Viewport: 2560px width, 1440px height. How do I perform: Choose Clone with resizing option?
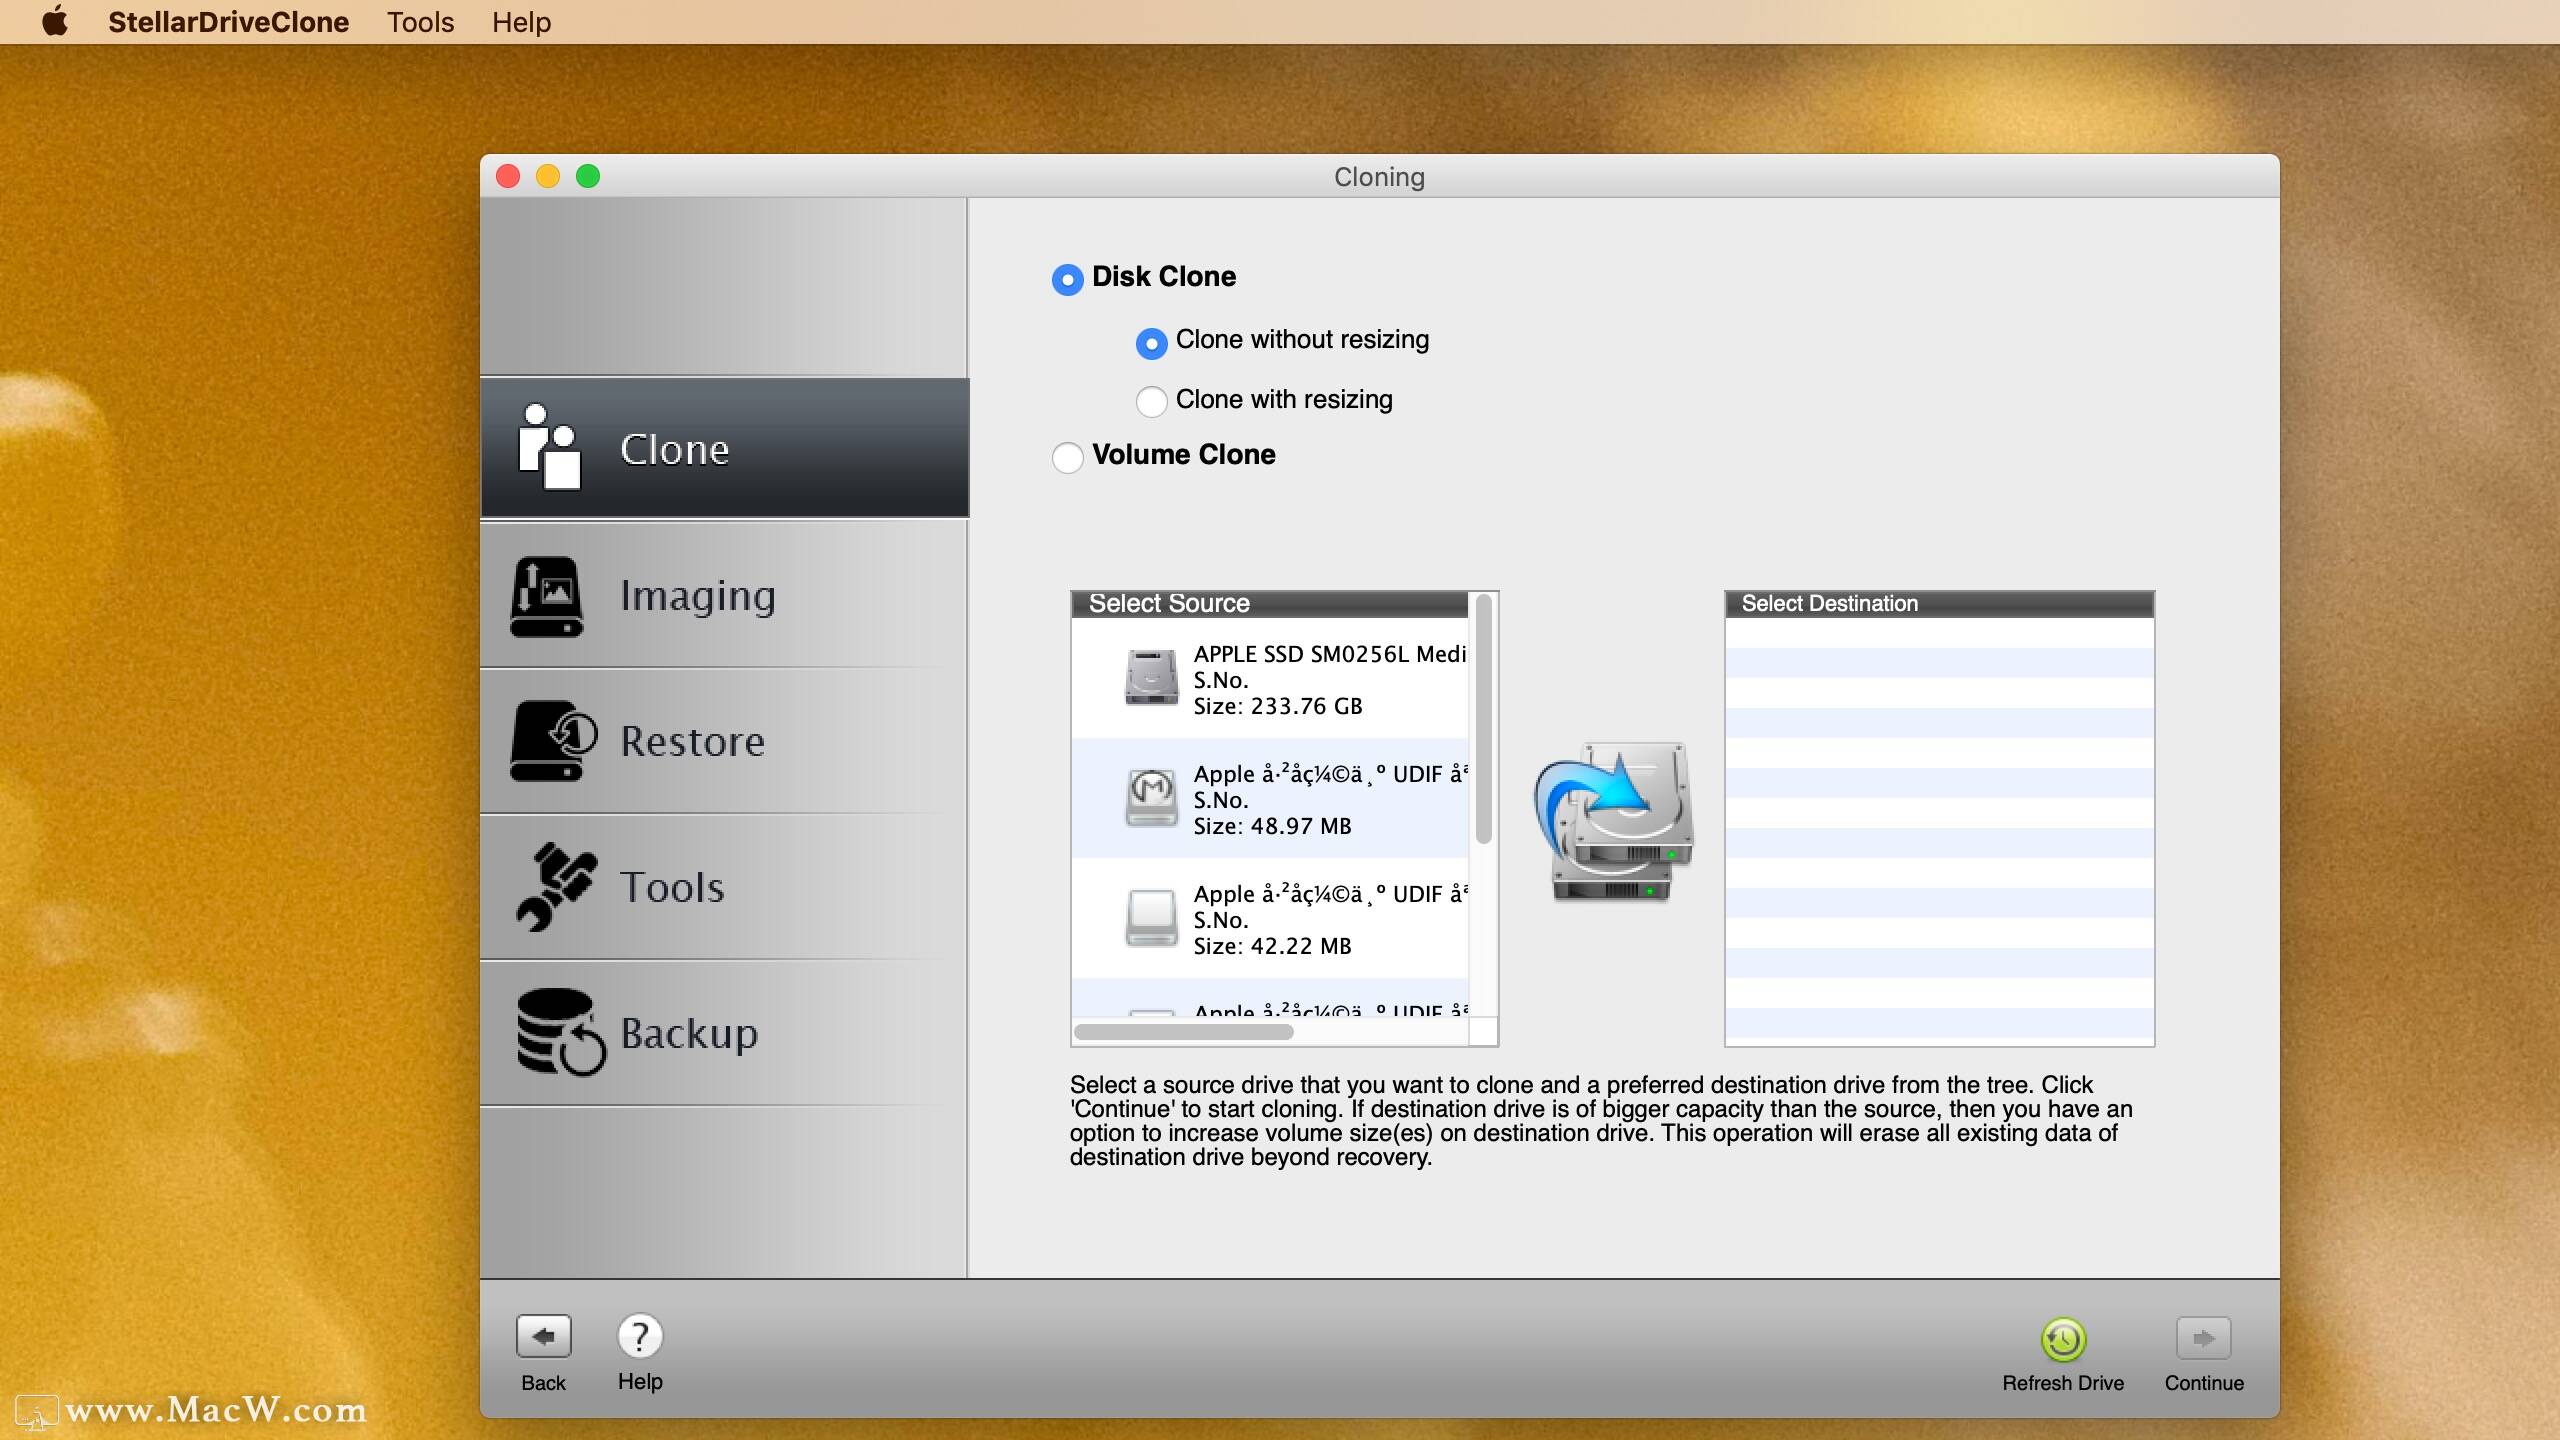(1151, 402)
